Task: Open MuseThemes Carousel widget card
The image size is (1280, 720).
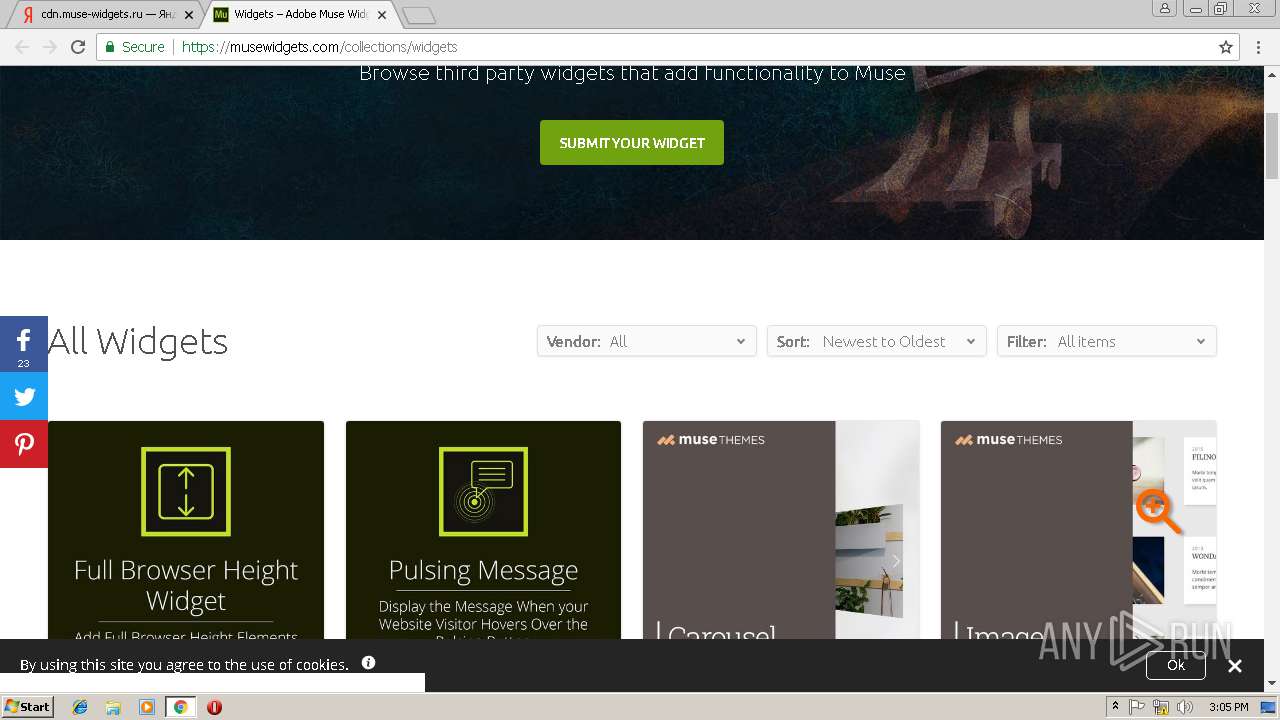Action: point(781,530)
